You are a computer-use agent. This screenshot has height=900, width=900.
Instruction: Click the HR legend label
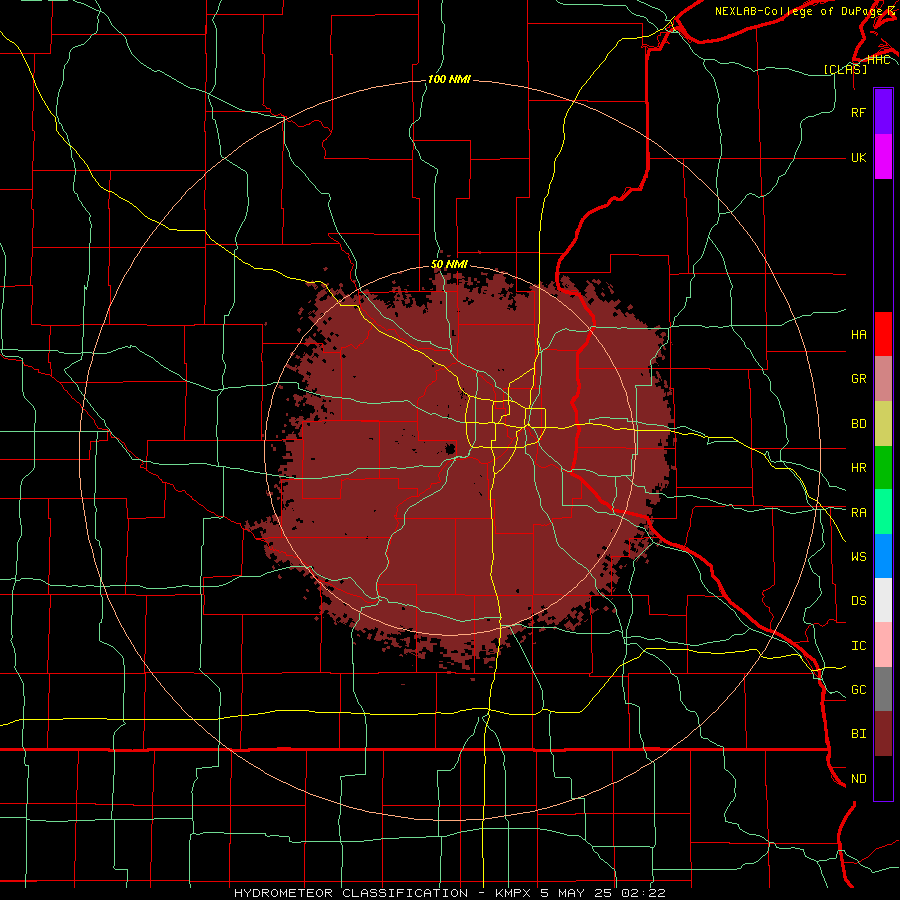pyautogui.click(x=858, y=468)
